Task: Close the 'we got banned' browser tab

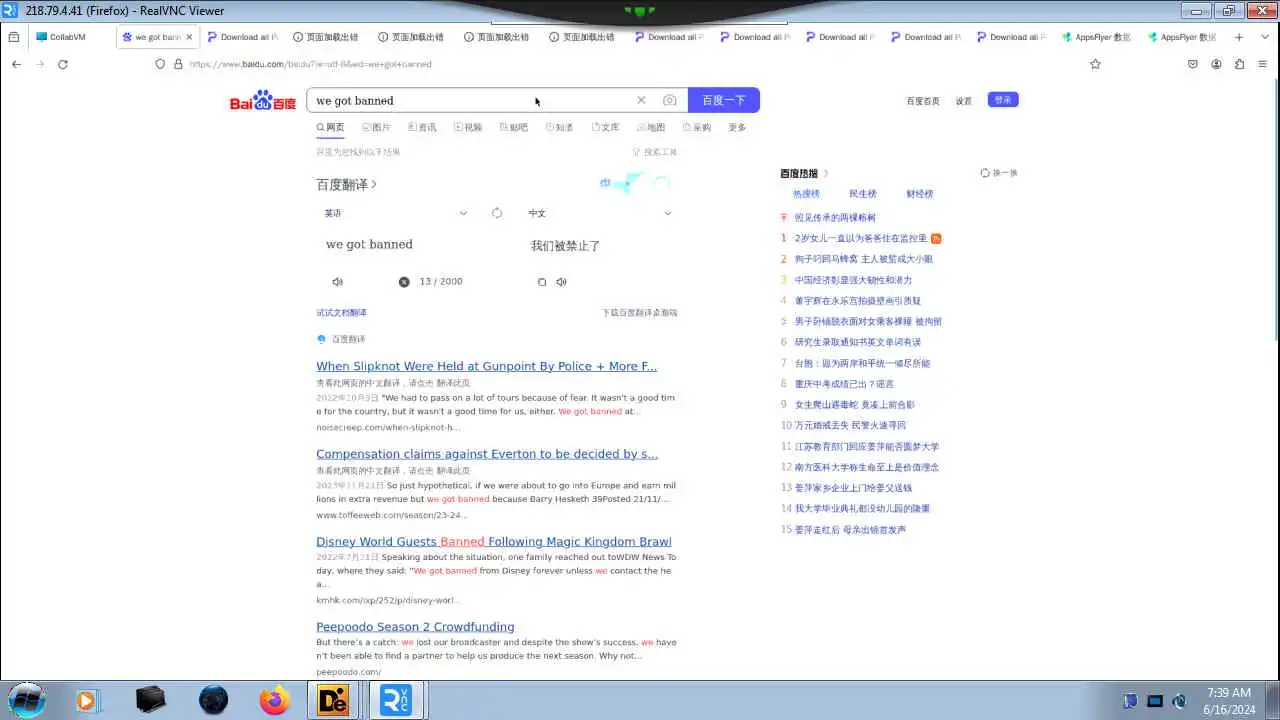Action: coord(189,37)
